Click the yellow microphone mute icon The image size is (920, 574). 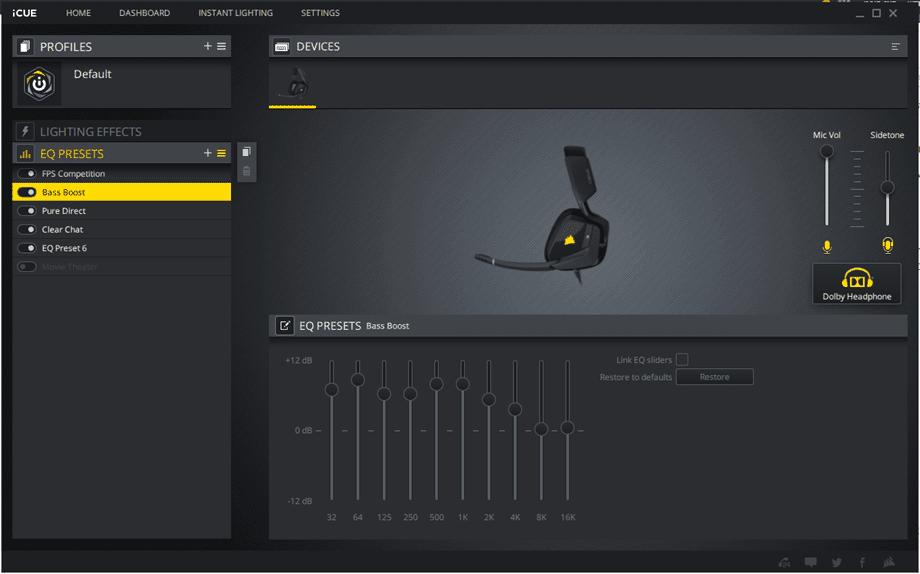[827, 247]
